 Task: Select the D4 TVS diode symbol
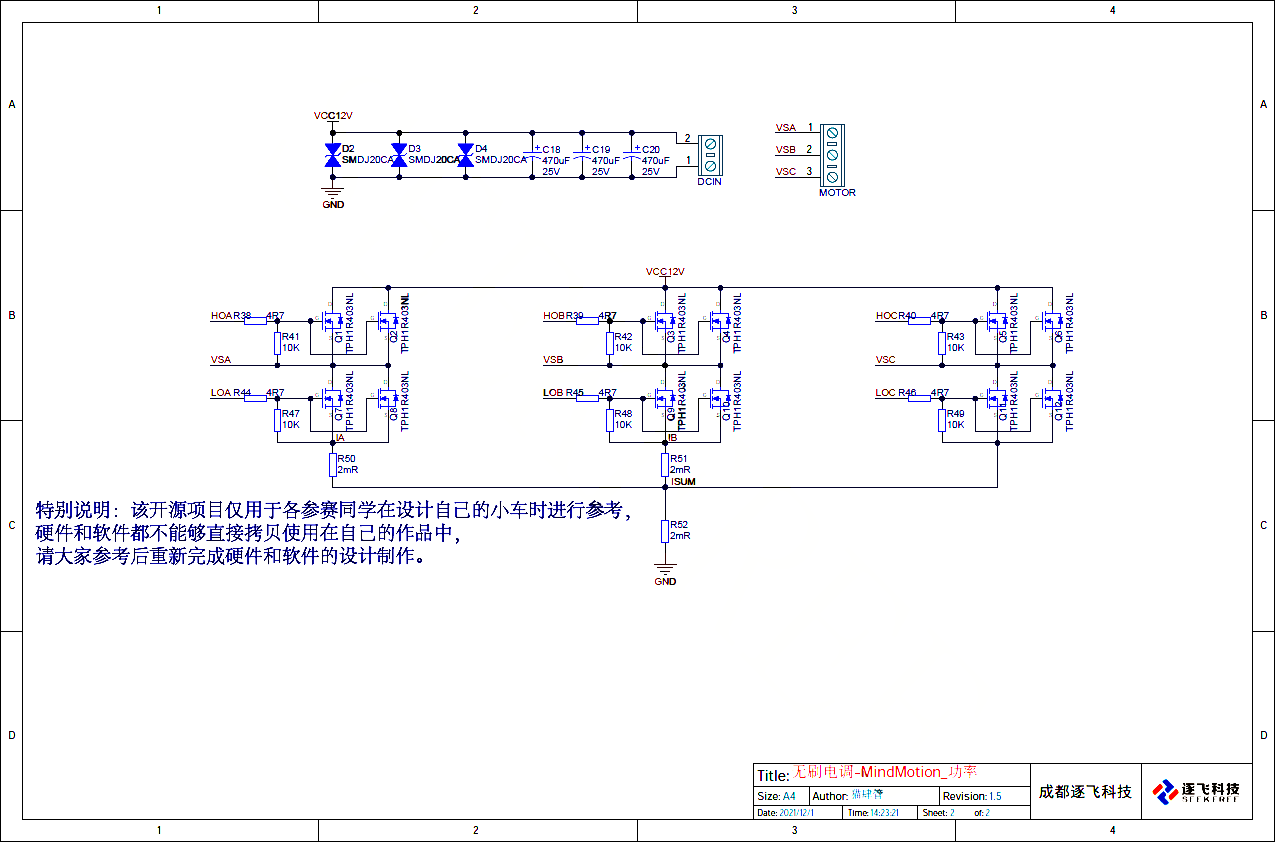click(x=465, y=155)
